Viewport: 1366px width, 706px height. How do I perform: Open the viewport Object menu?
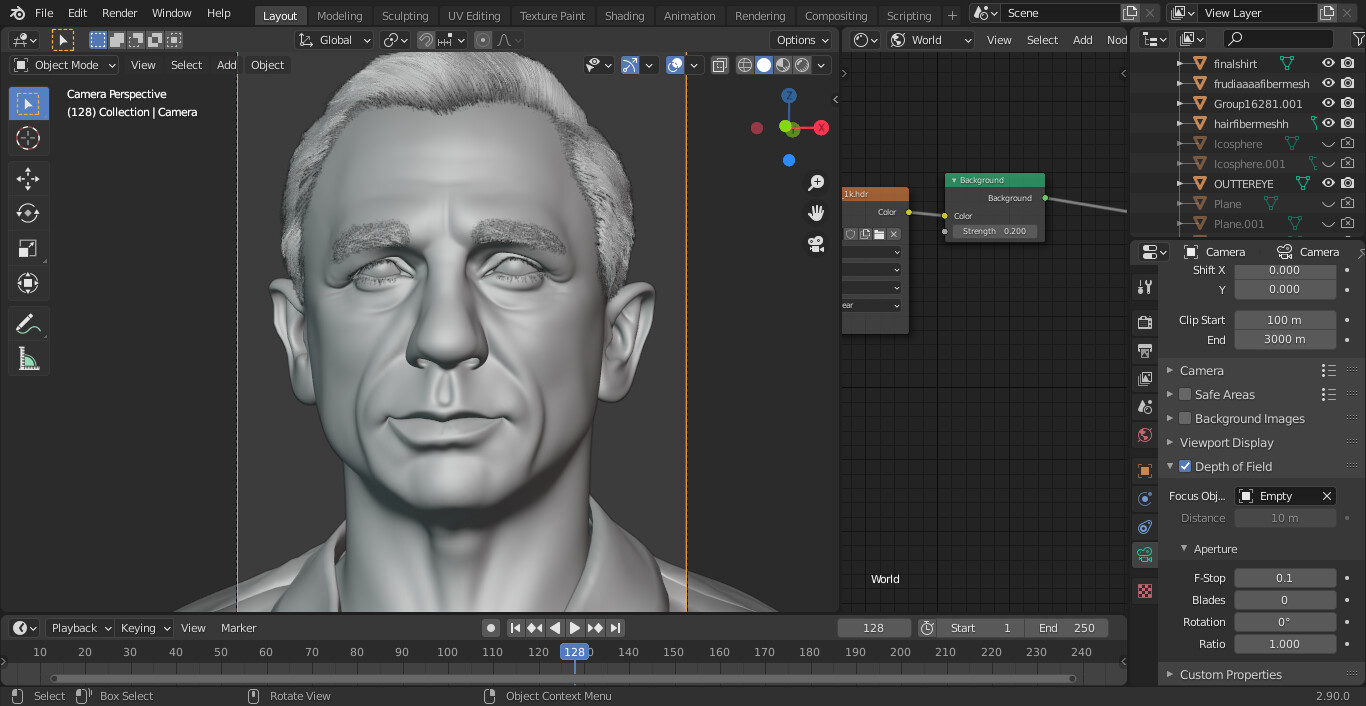(x=267, y=65)
